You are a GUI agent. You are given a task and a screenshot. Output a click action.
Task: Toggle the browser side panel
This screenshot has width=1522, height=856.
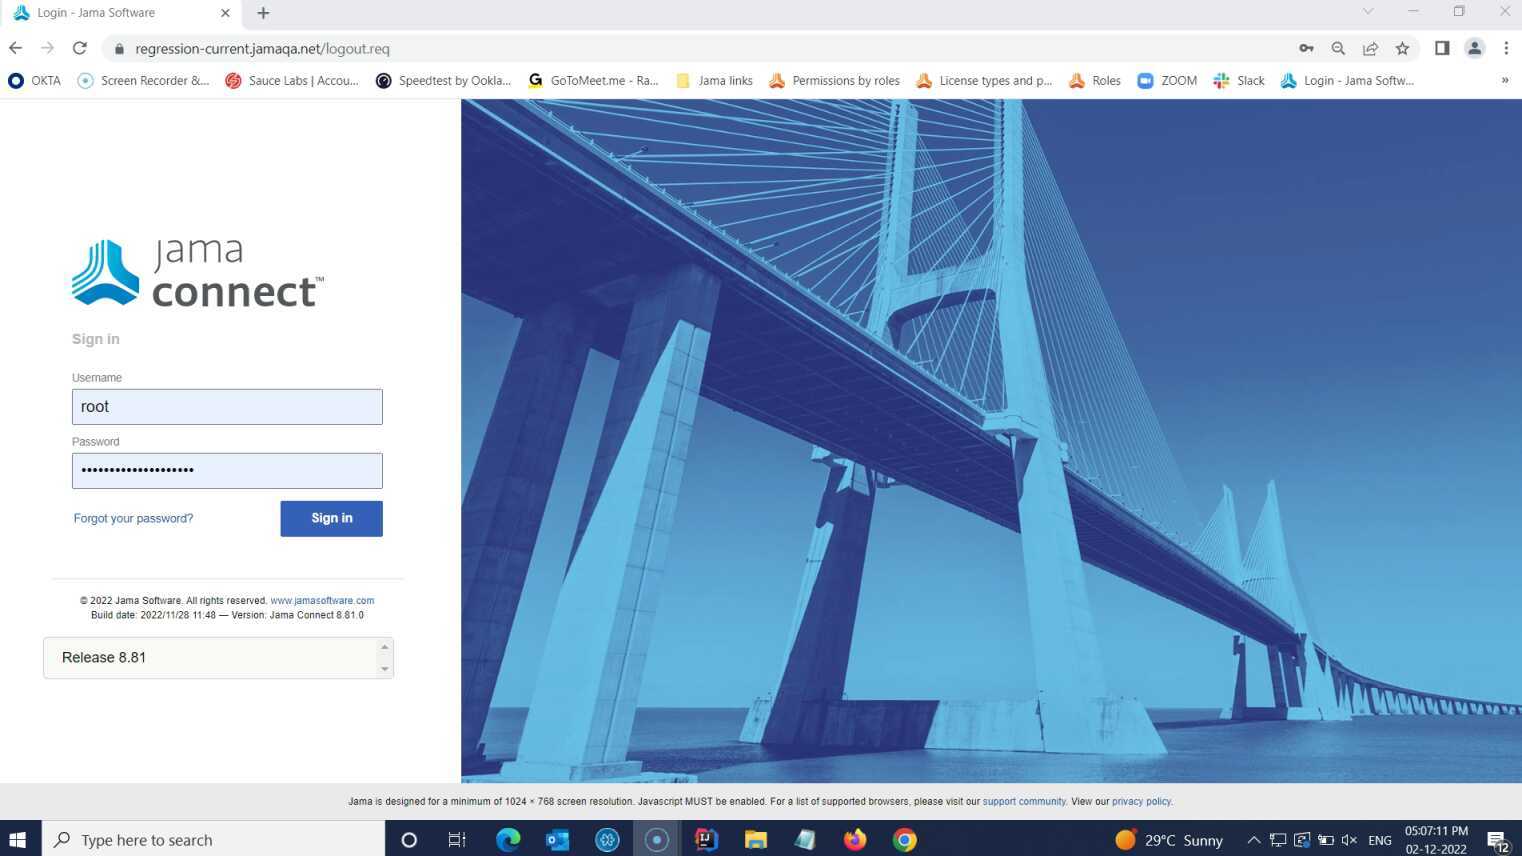pyautogui.click(x=1442, y=48)
